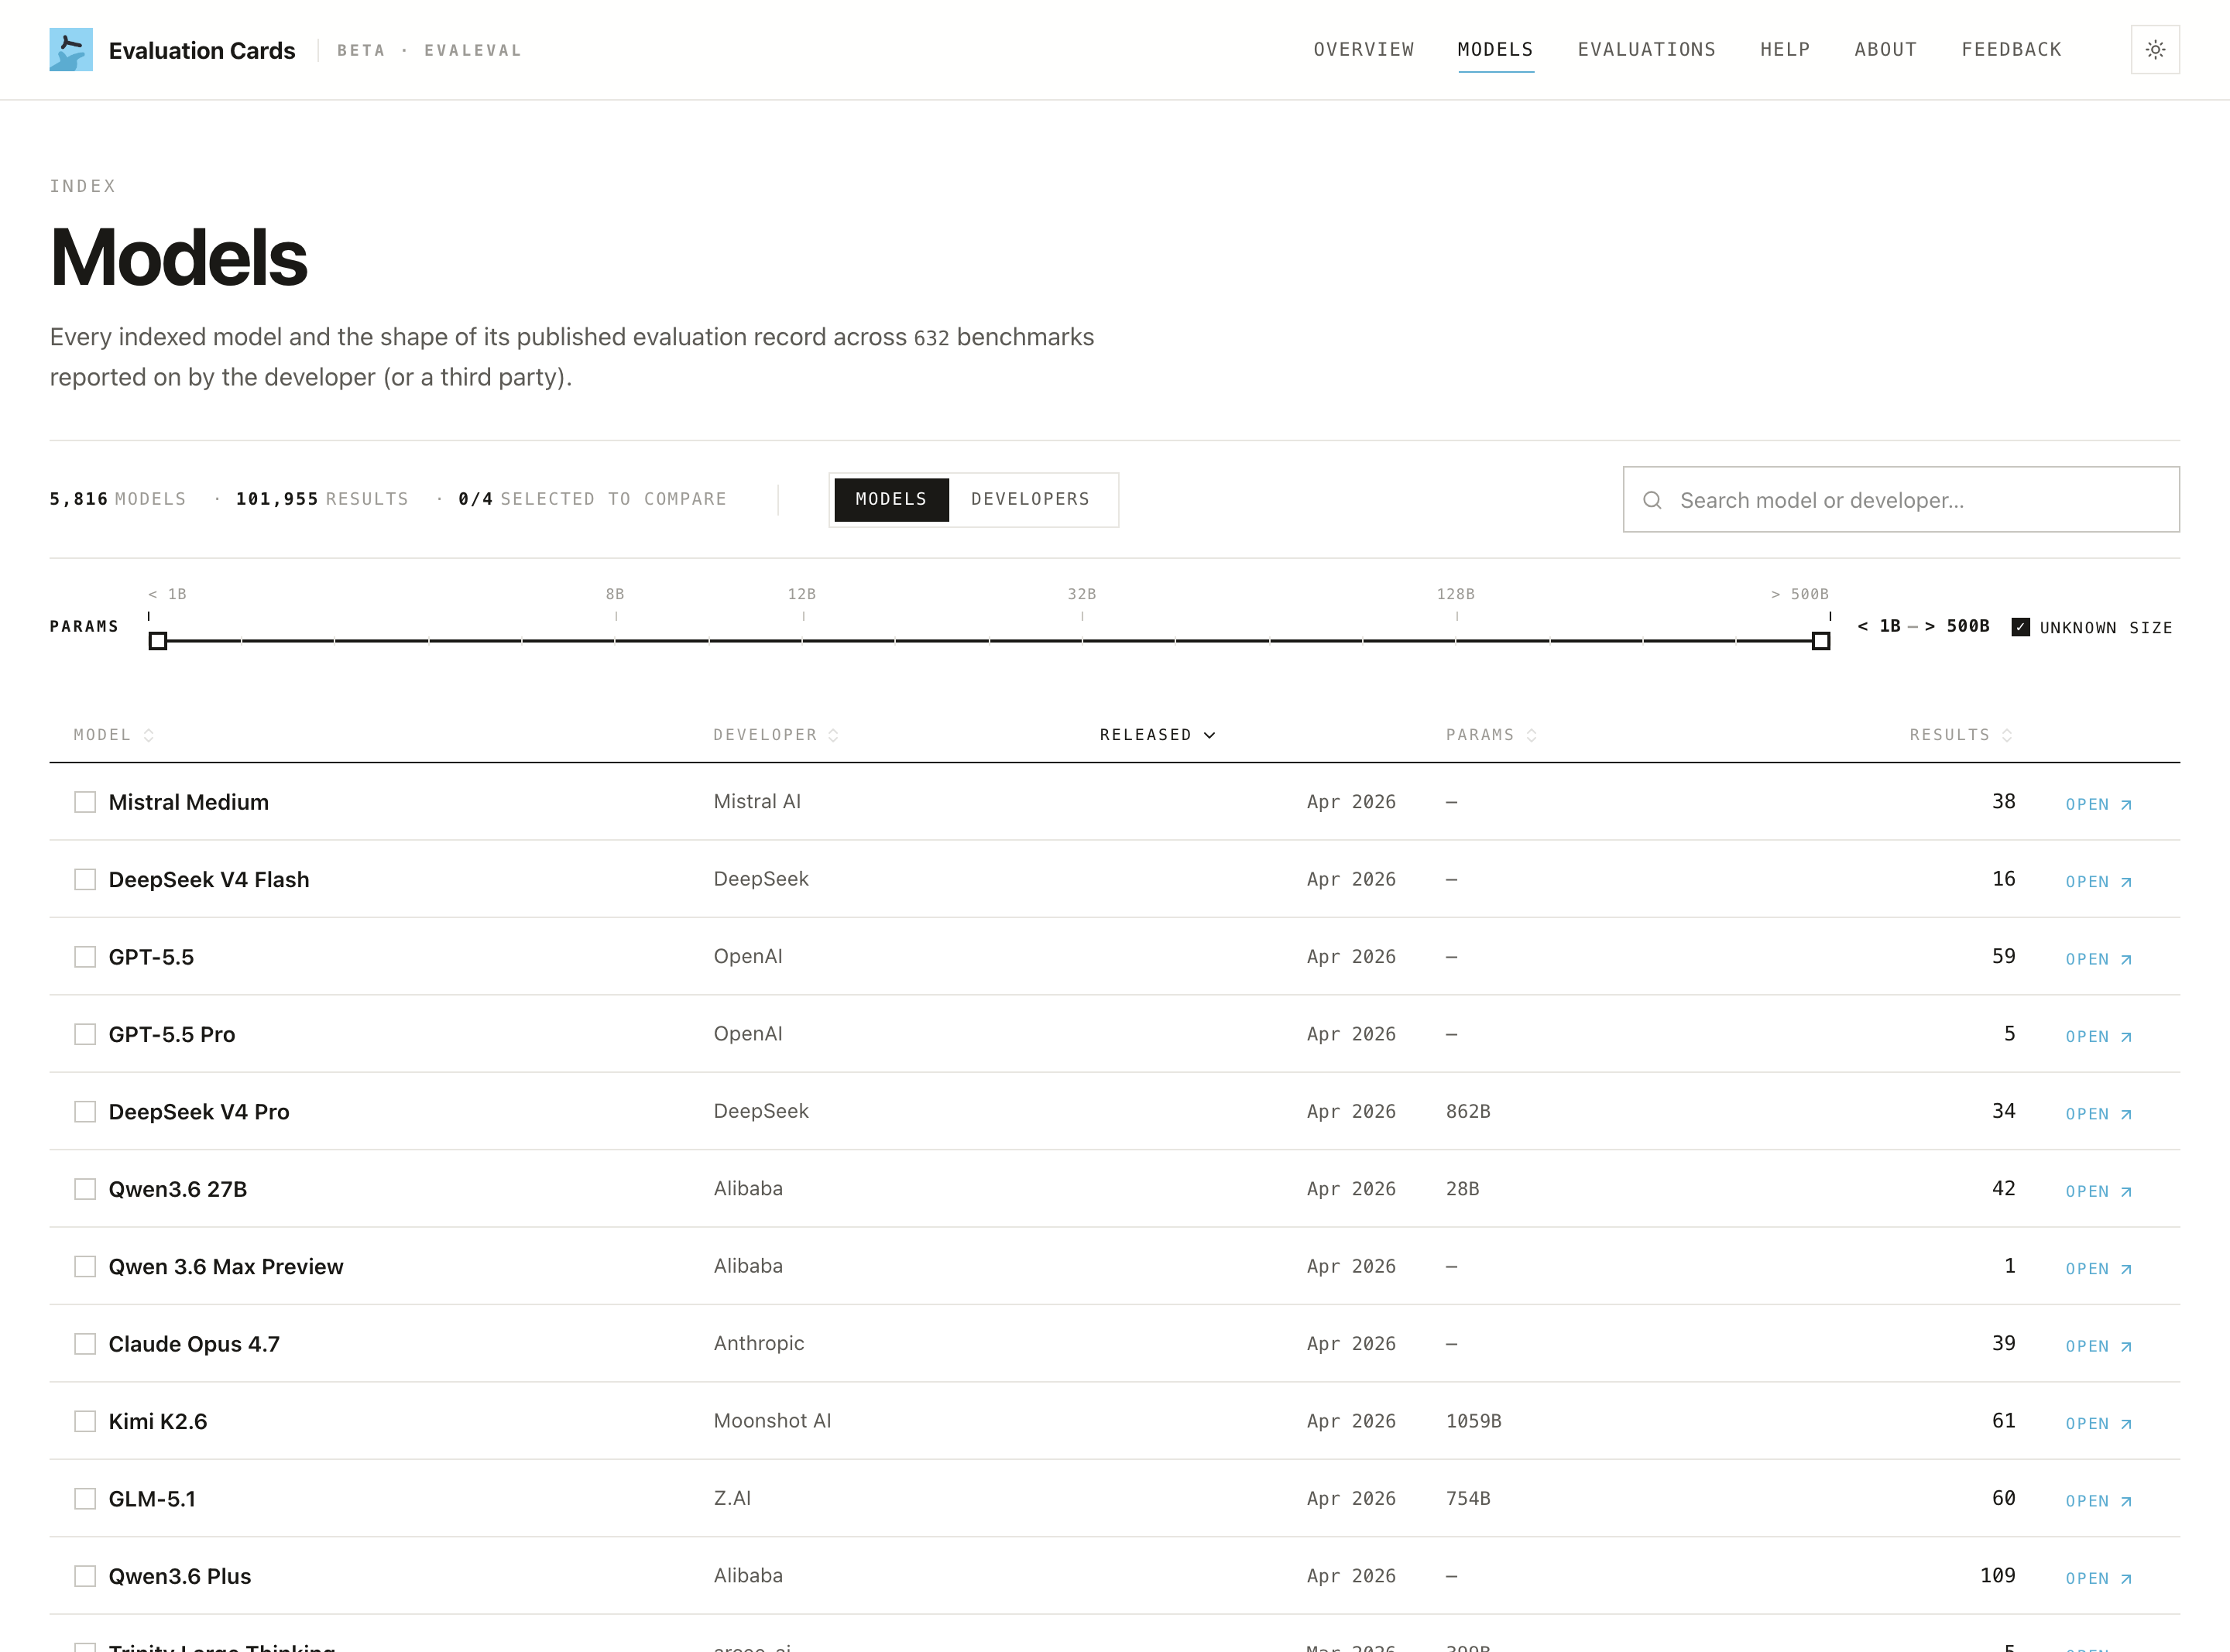
Task: Click the arrow icon for Mistral Medium
Action: (x=2126, y=805)
